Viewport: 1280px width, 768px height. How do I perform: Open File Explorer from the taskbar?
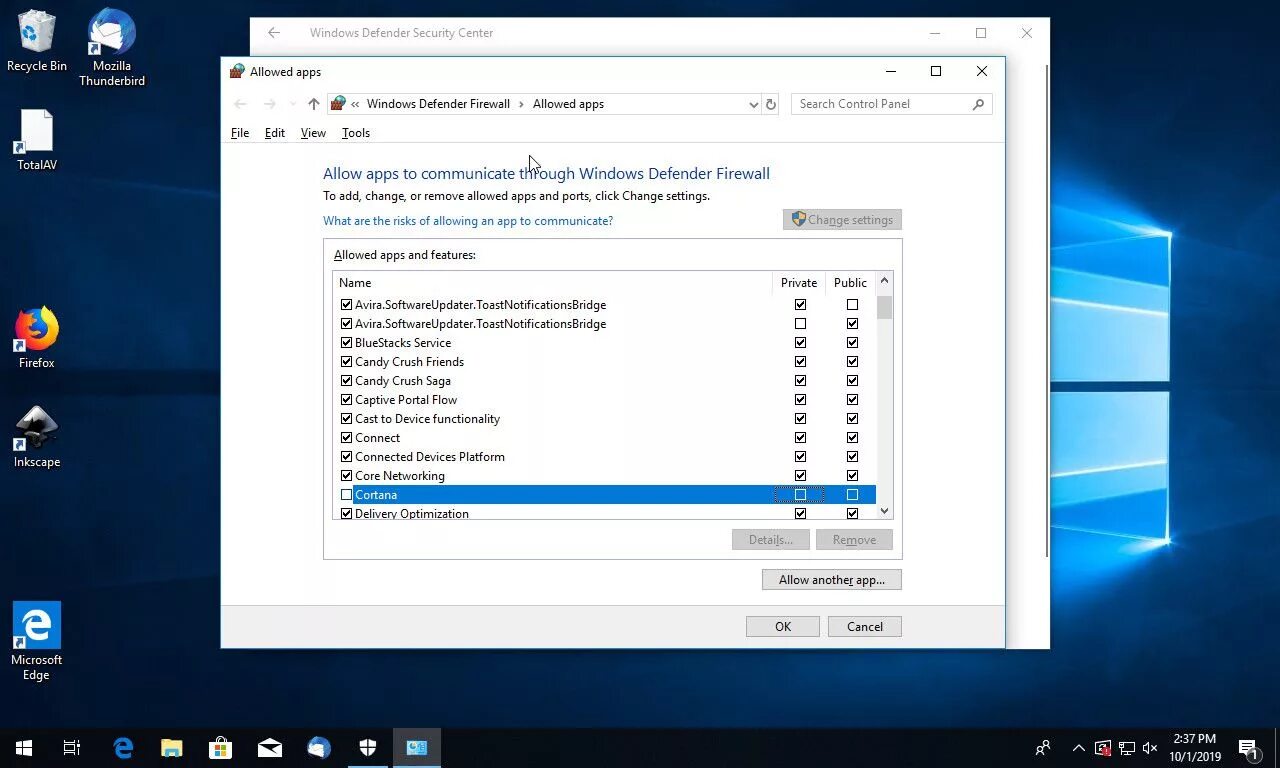point(172,747)
